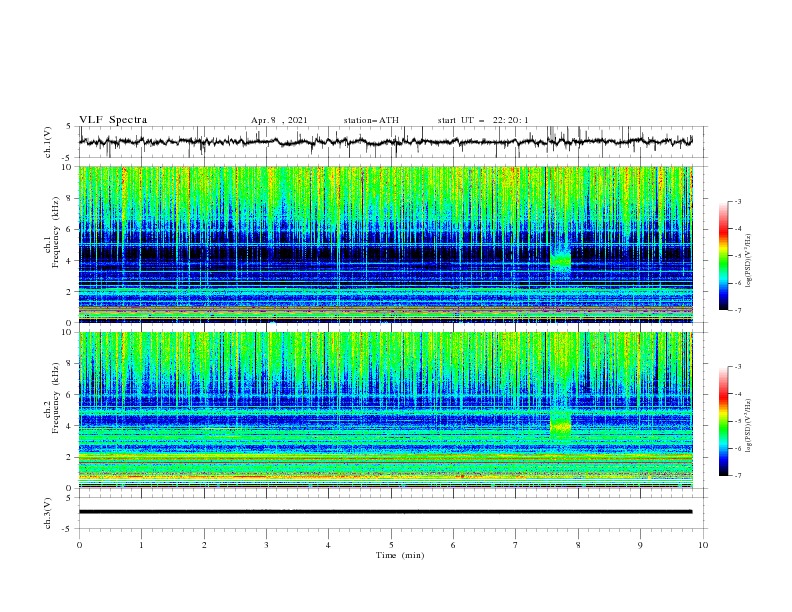Click the "ch.3(V)" waveform axis label
Screen dimensions: 792x612
[x=48, y=513]
